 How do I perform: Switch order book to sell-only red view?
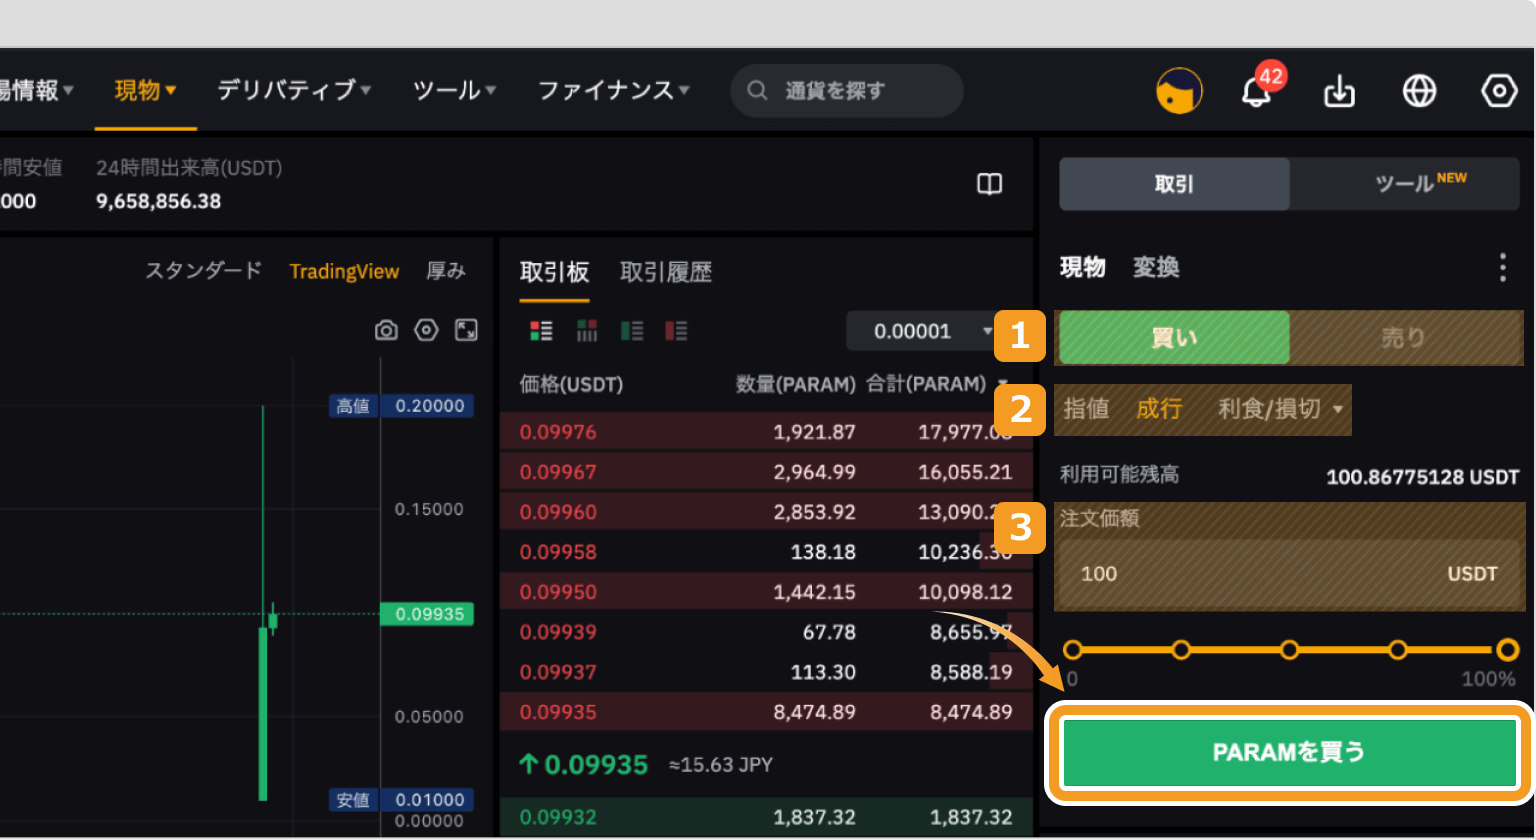[x=678, y=330]
